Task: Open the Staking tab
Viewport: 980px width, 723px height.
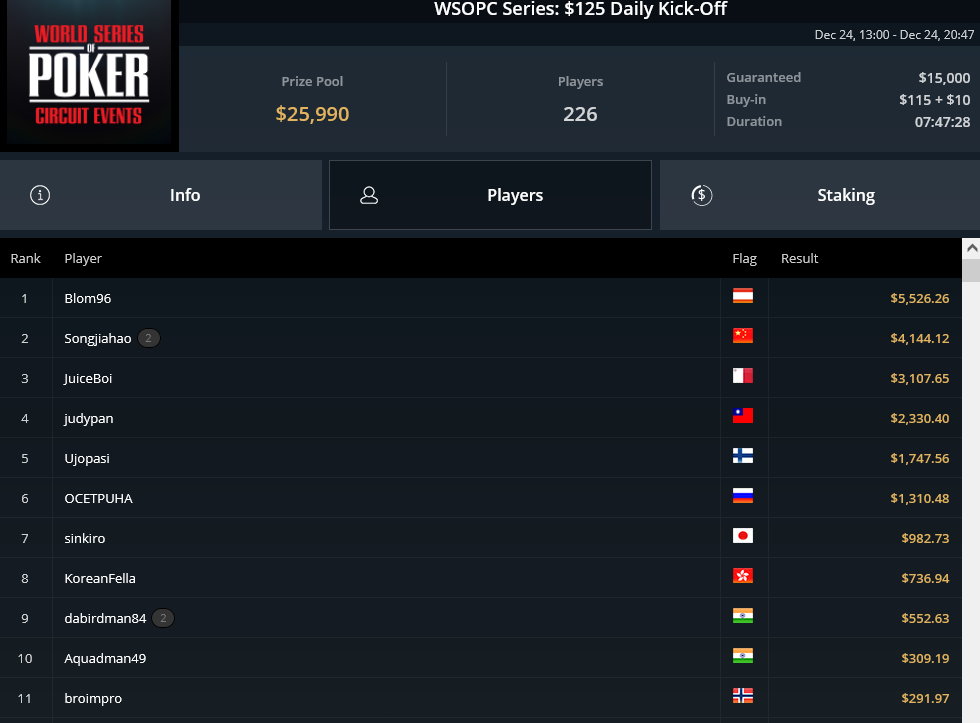Action: point(820,195)
